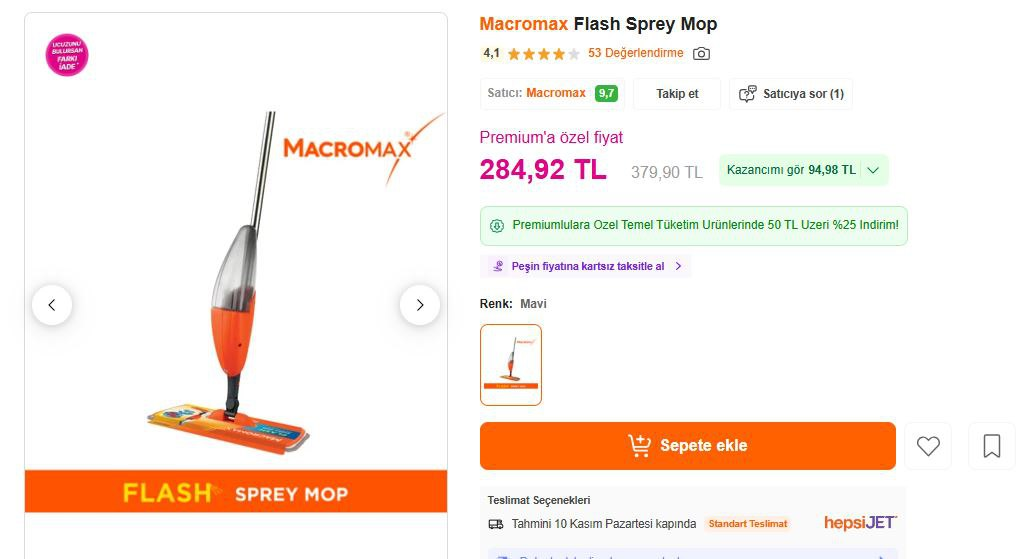Viewport: 1031px width, 559px height.
Task: Add product with Sepete ekle button
Action: tap(687, 446)
